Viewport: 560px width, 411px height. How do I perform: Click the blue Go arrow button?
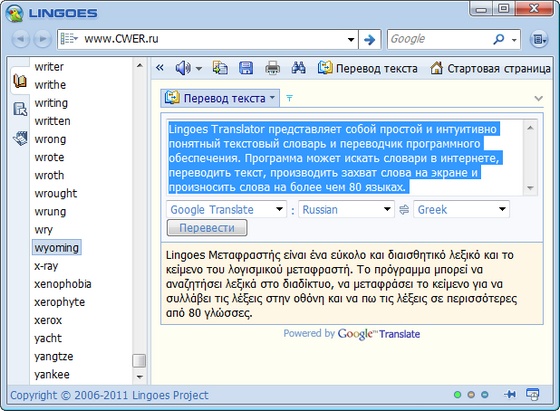coord(369,39)
